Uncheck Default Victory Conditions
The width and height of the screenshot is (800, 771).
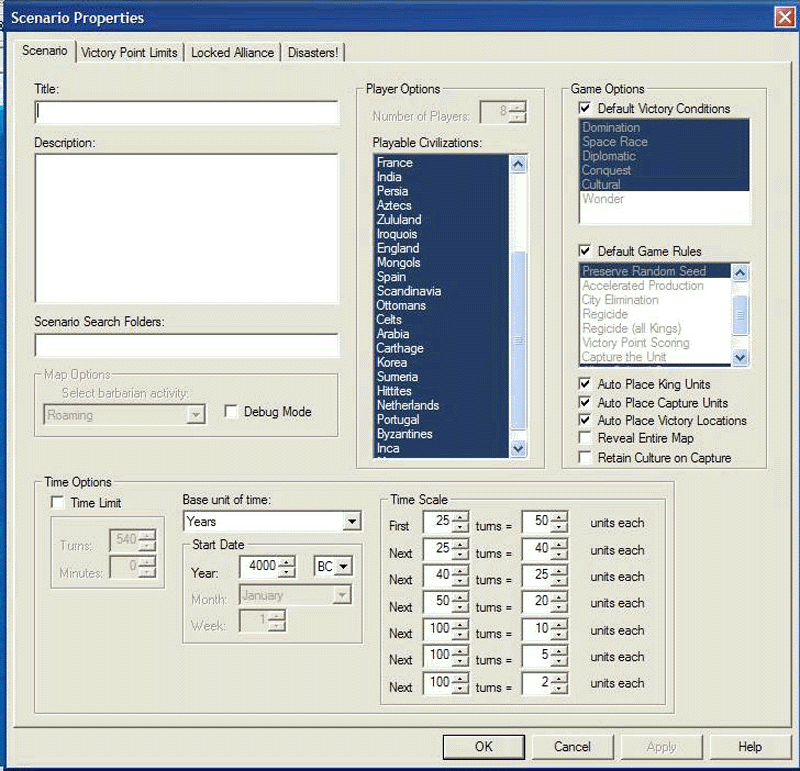coord(585,108)
